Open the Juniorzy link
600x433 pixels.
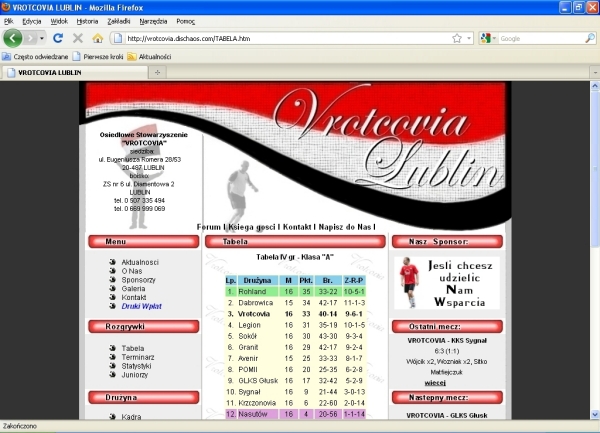coord(134,375)
